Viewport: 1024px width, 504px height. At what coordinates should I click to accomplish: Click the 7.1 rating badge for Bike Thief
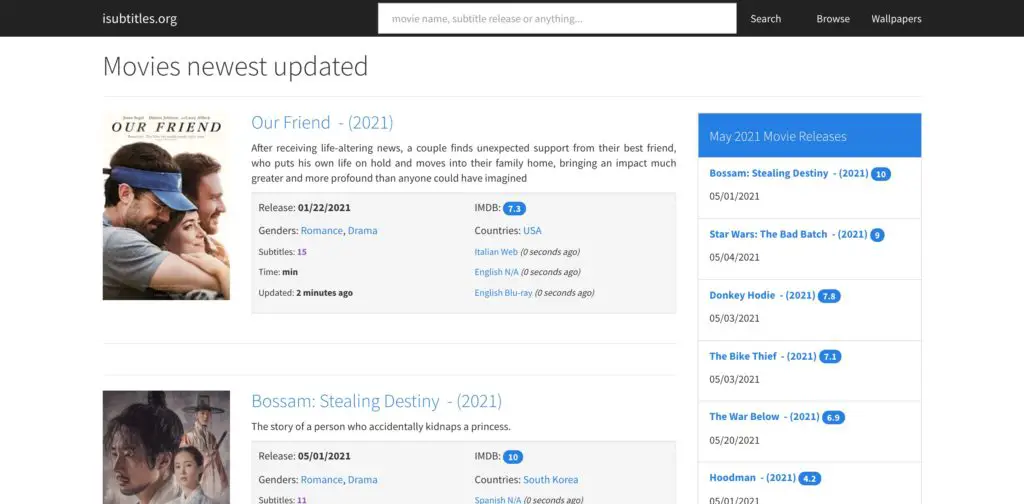click(x=830, y=356)
